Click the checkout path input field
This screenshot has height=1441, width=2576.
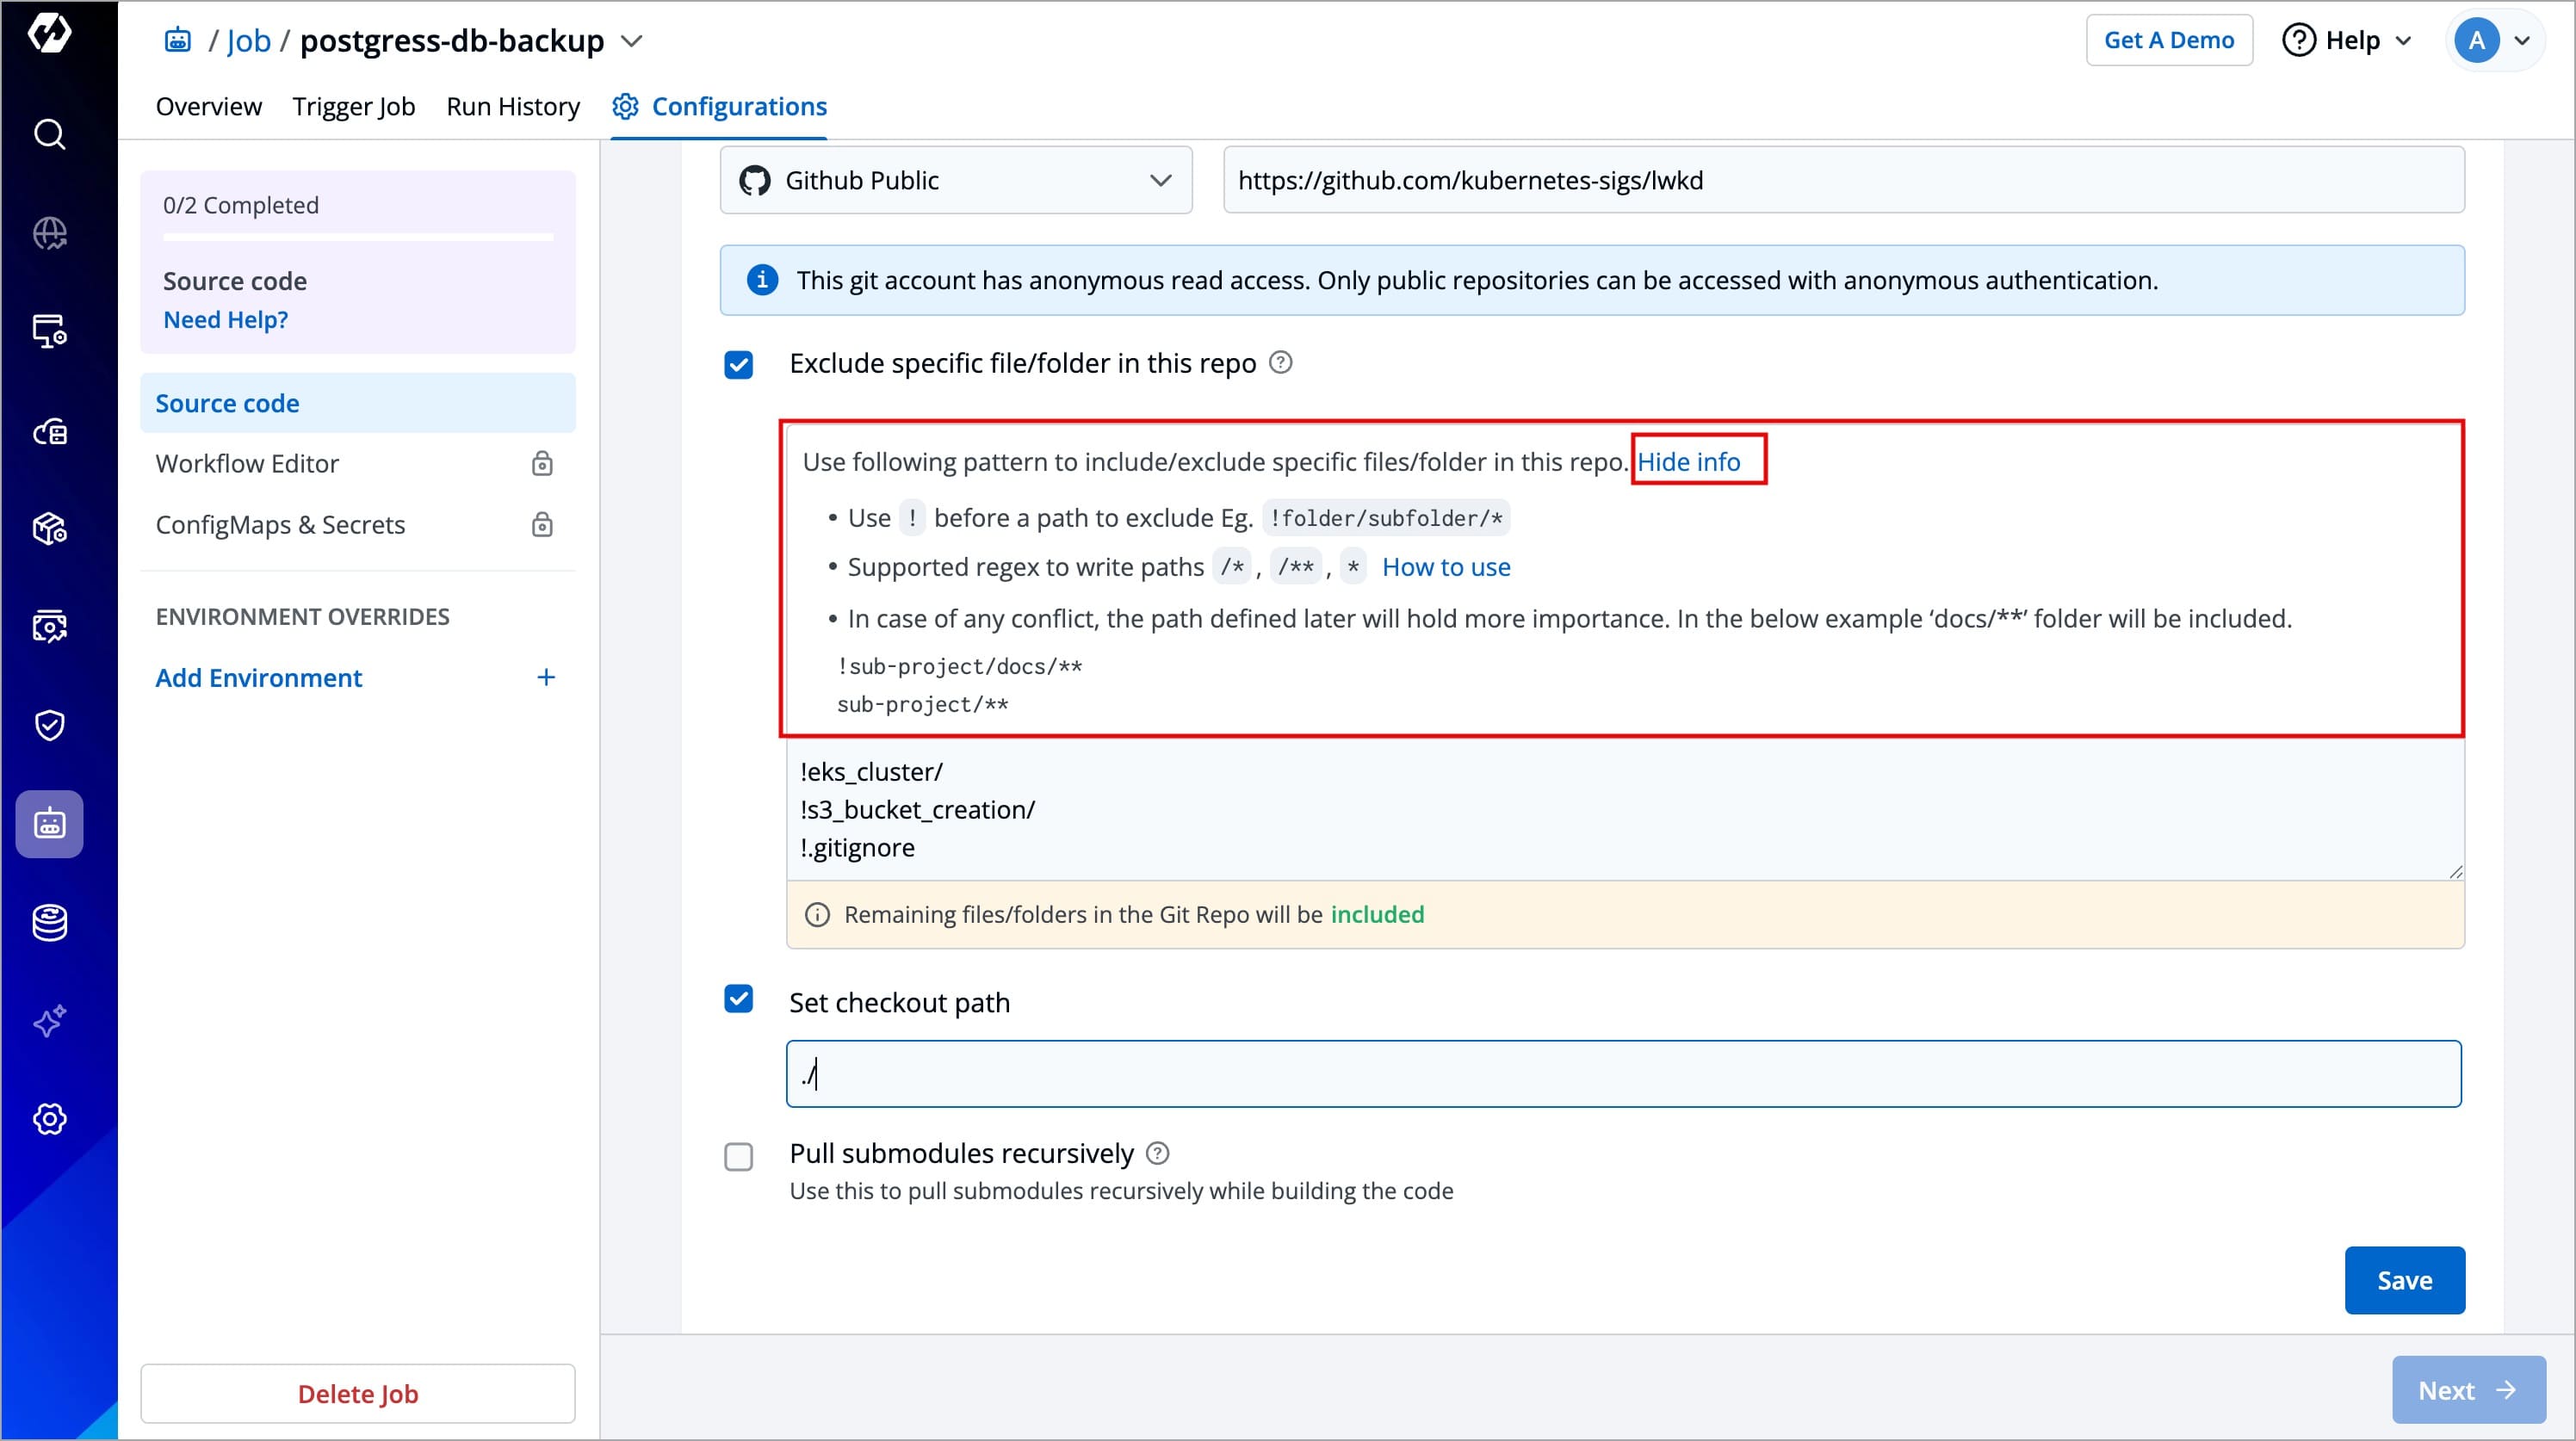(x=1622, y=1074)
